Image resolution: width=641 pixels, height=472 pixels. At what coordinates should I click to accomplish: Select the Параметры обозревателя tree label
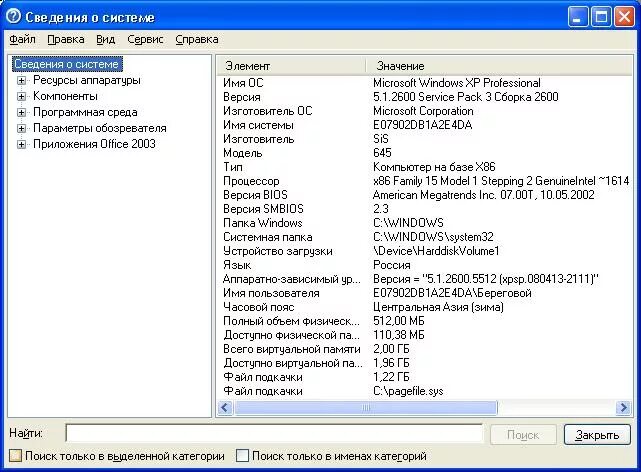(x=100, y=128)
